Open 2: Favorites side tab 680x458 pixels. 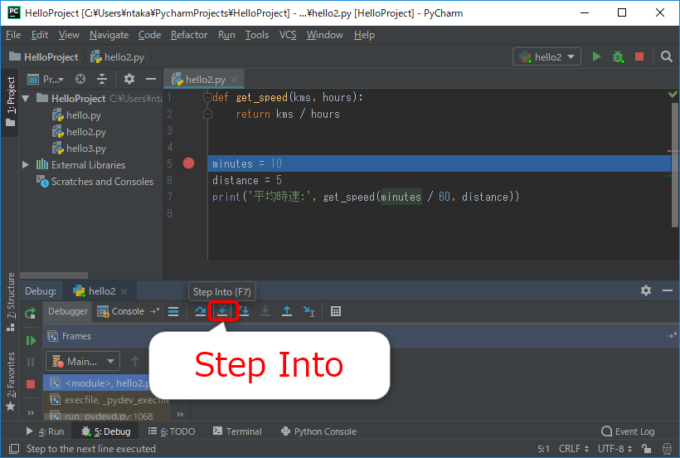(10, 382)
